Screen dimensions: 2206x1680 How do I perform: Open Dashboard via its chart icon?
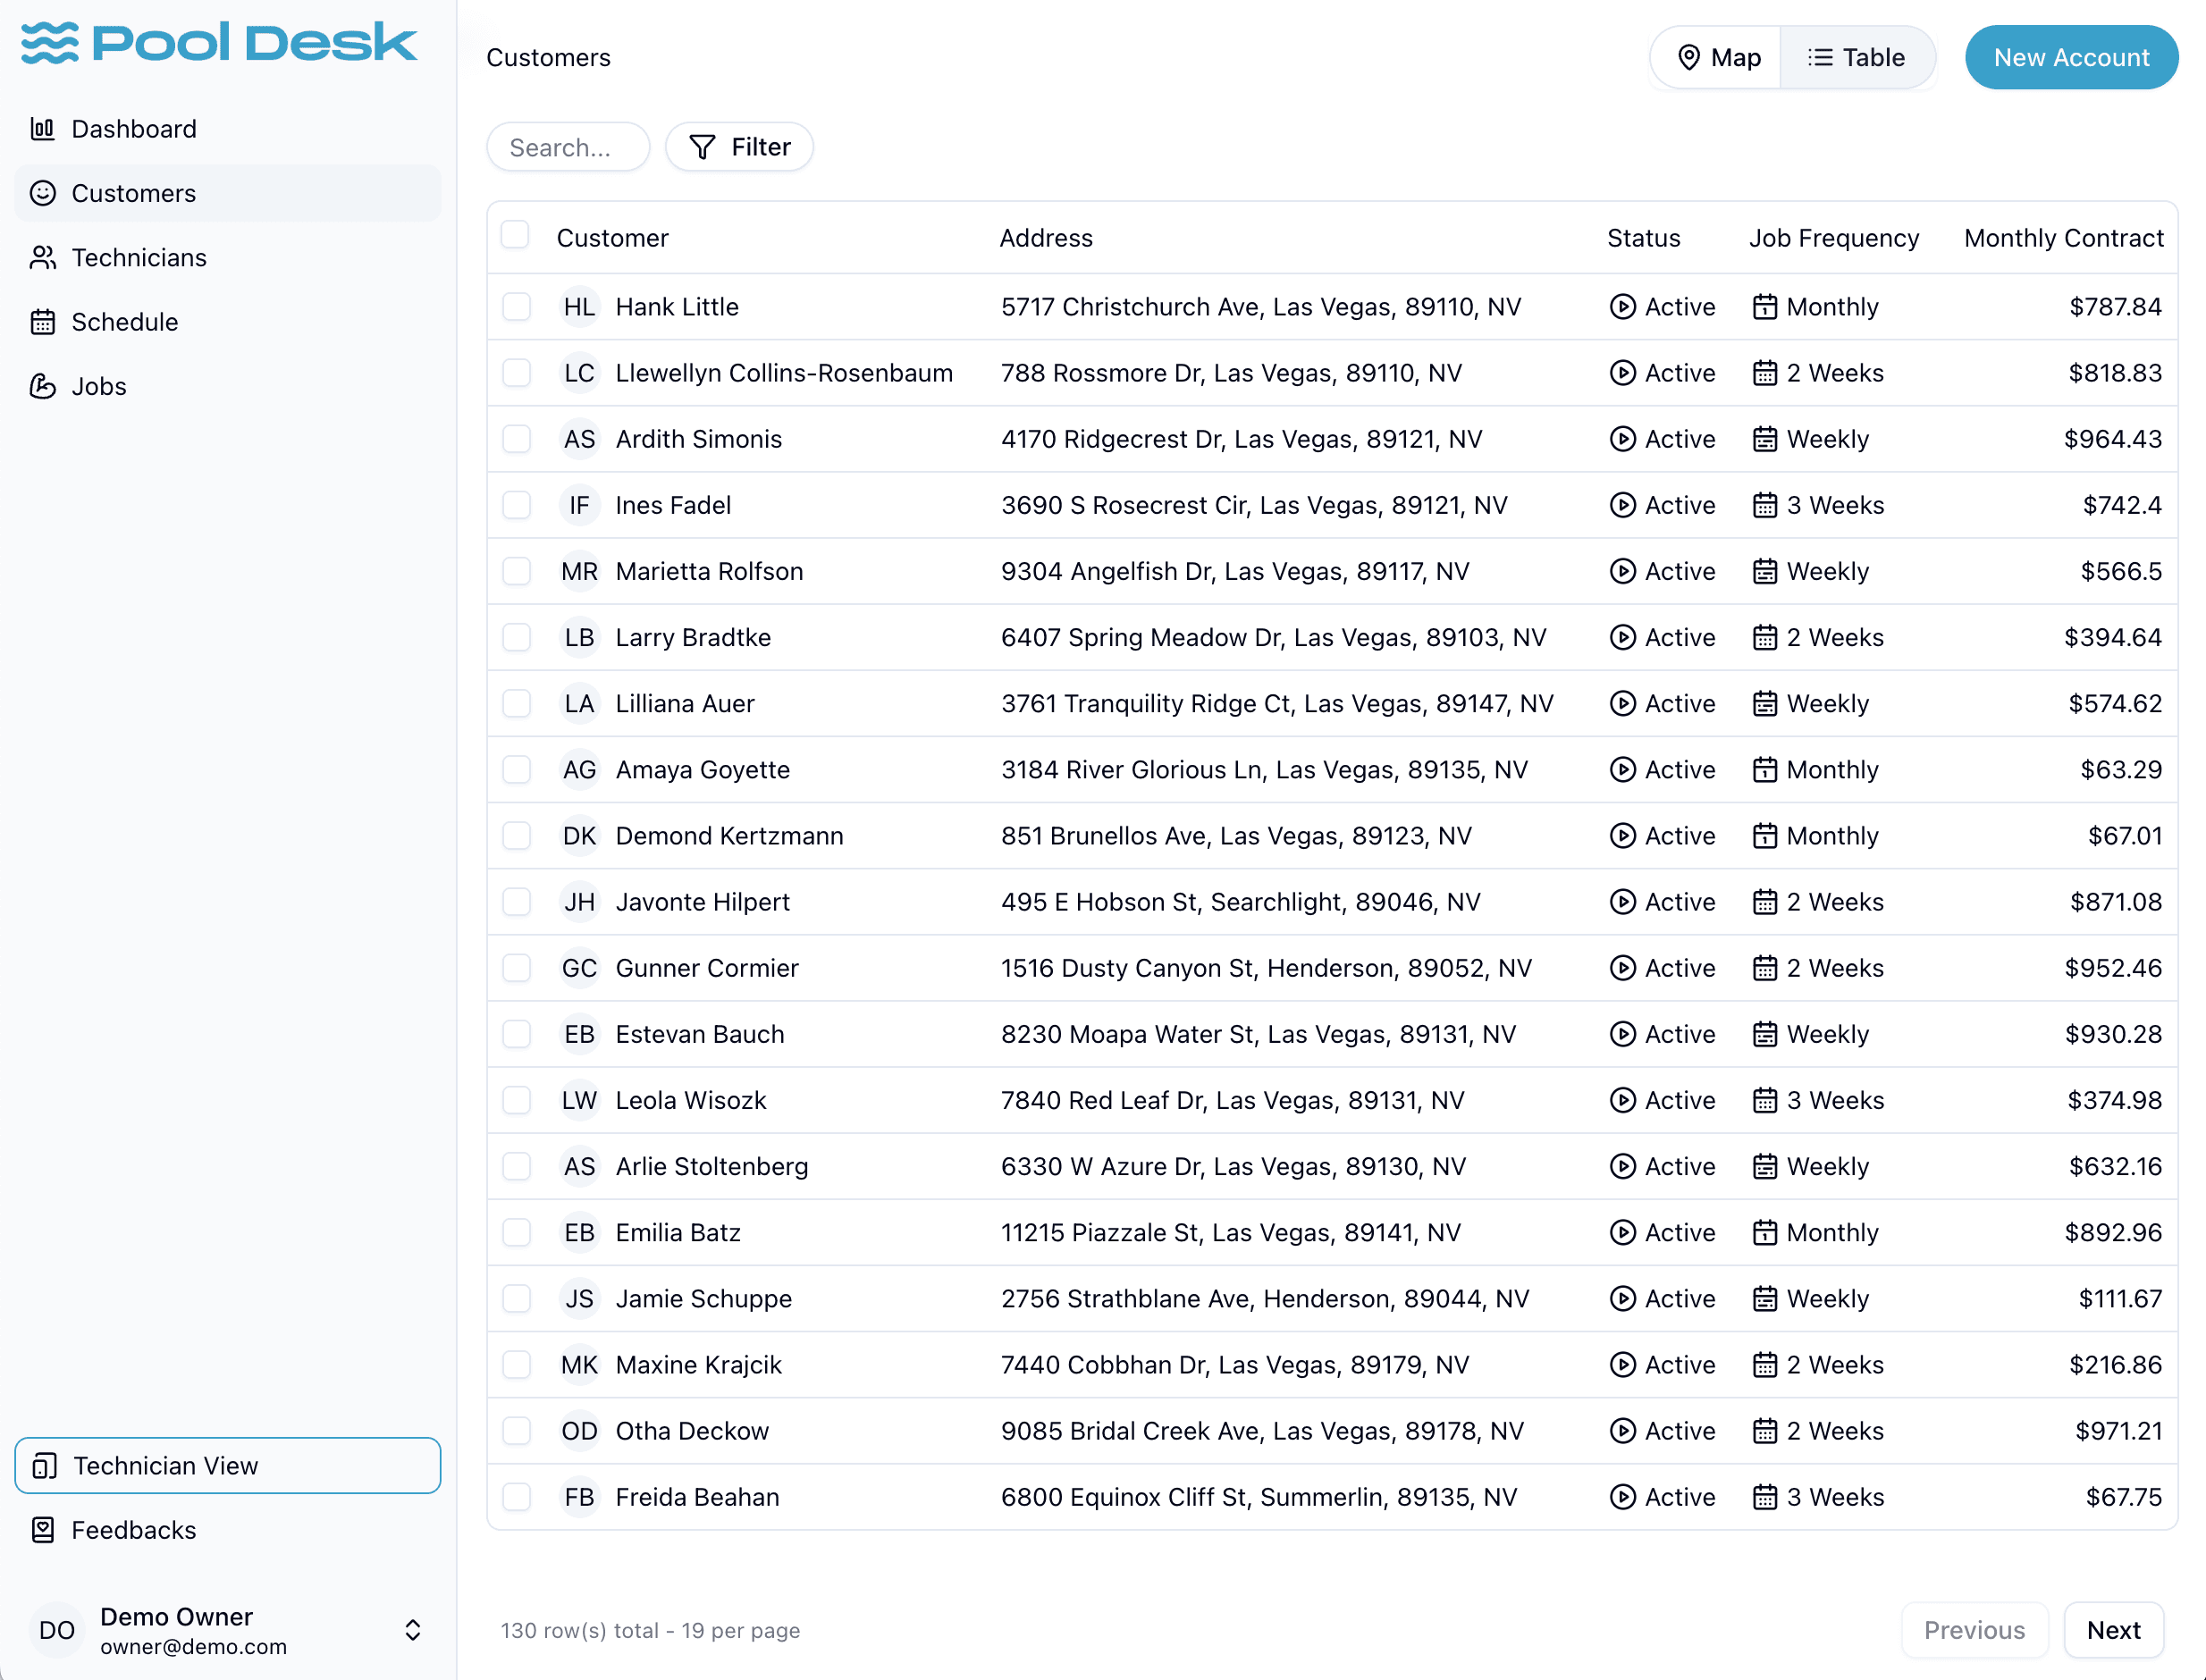(42, 129)
